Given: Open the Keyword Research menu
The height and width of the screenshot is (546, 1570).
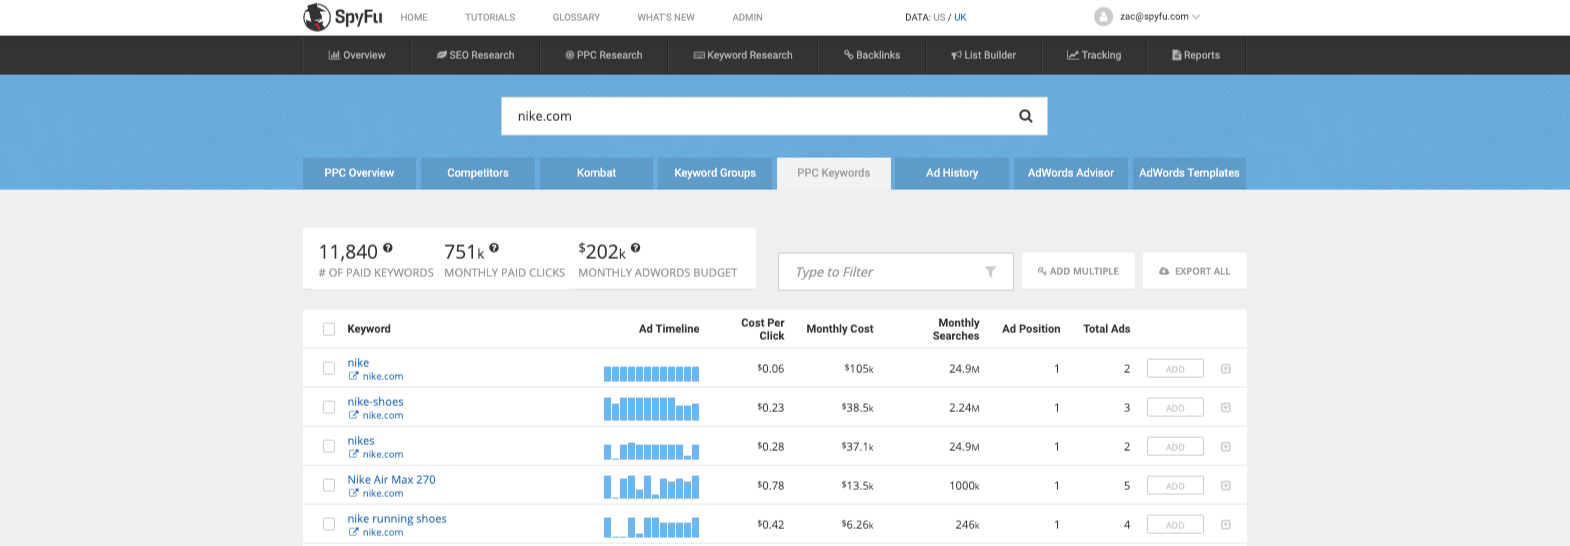Looking at the screenshot, I should pos(743,55).
